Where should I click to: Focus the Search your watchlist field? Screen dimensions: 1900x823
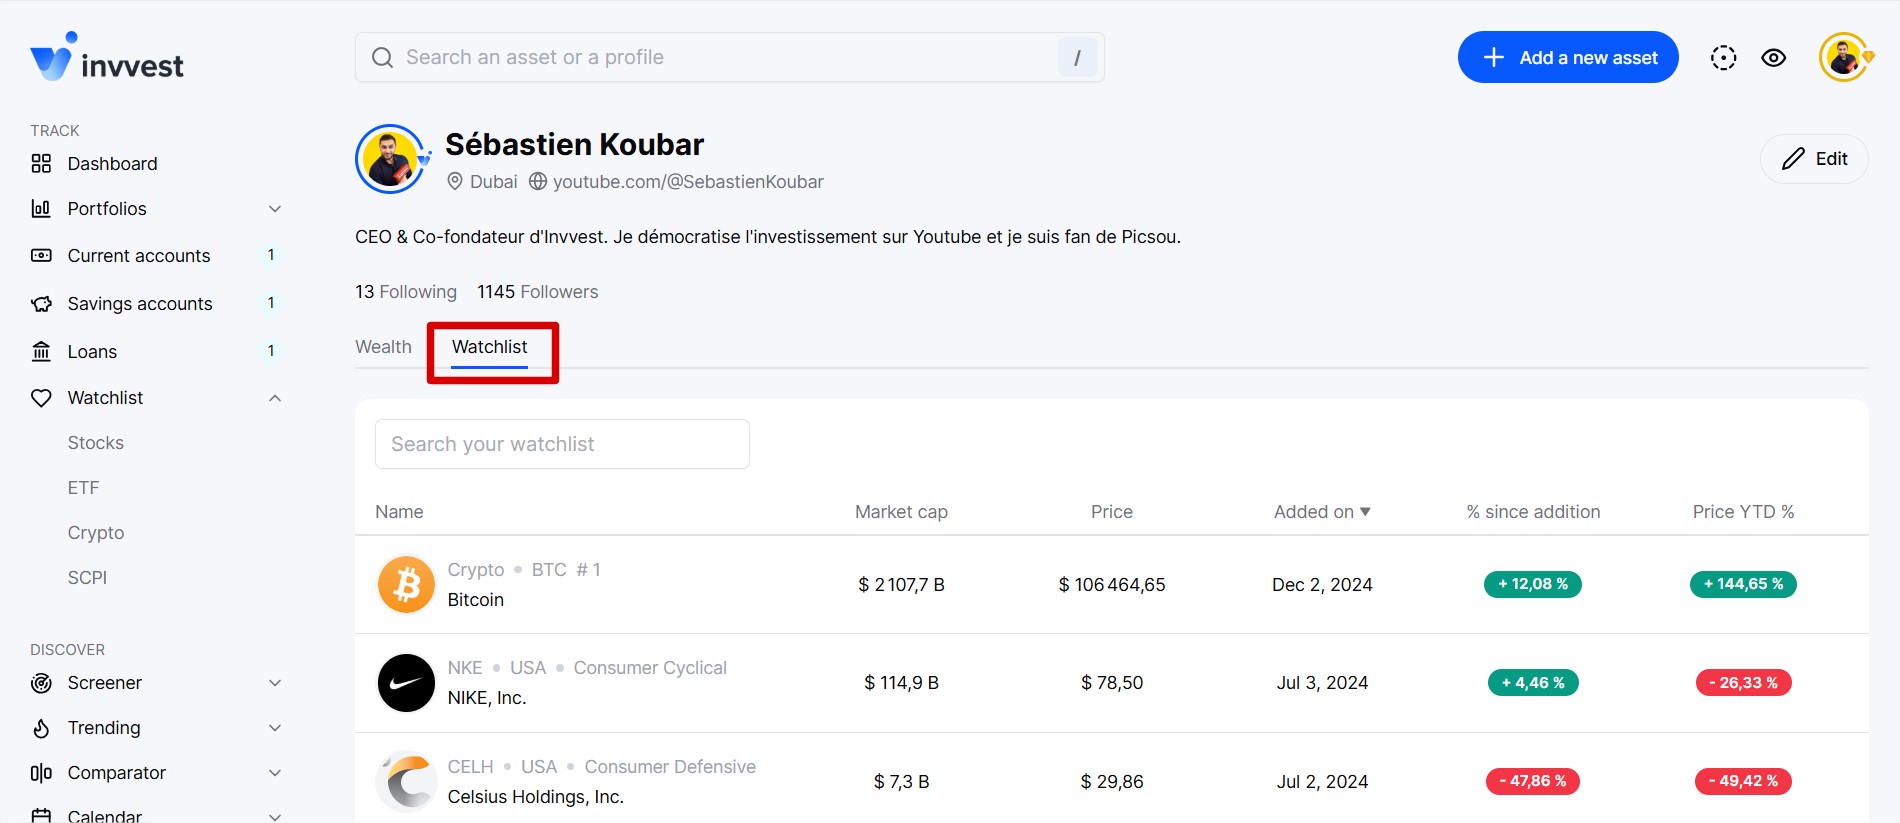point(562,444)
